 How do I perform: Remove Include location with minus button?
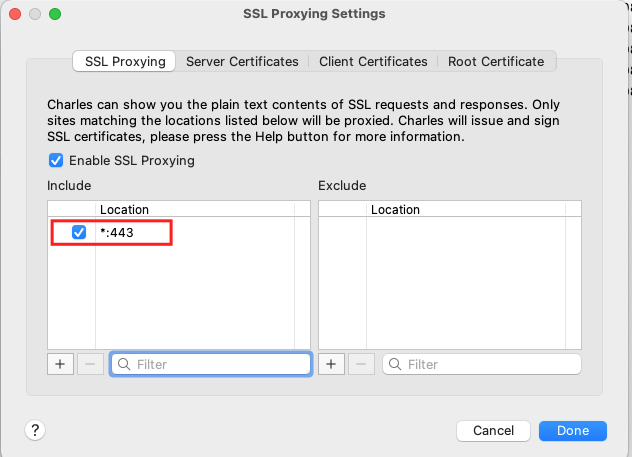90,364
